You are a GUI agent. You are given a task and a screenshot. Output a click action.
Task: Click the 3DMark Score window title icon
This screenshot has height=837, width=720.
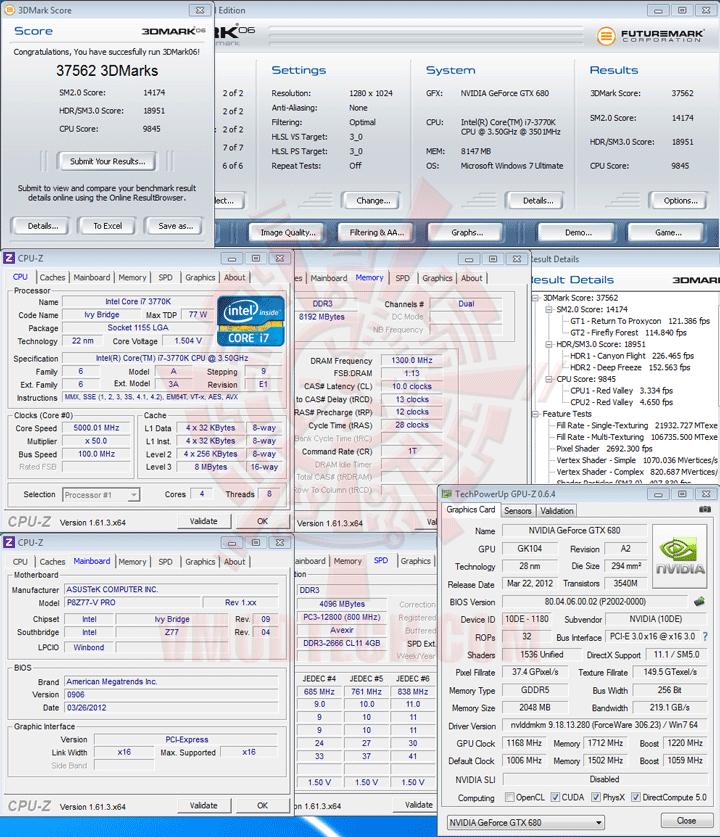tap(9, 10)
